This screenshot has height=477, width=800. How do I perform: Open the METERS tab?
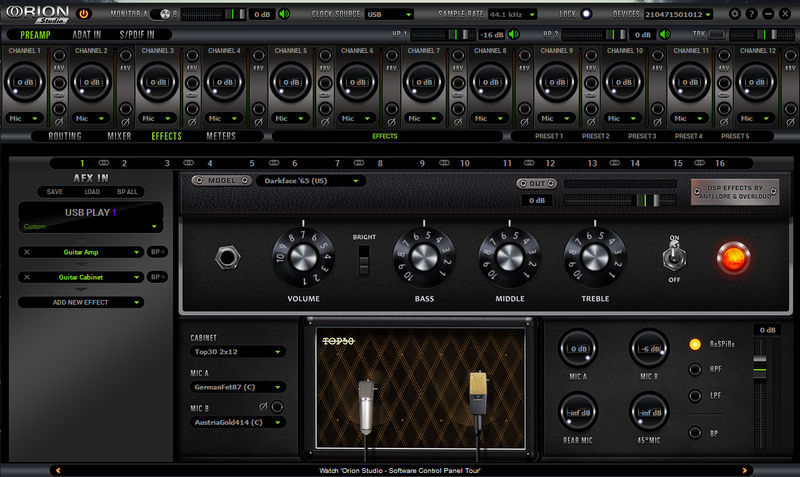point(221,136)
